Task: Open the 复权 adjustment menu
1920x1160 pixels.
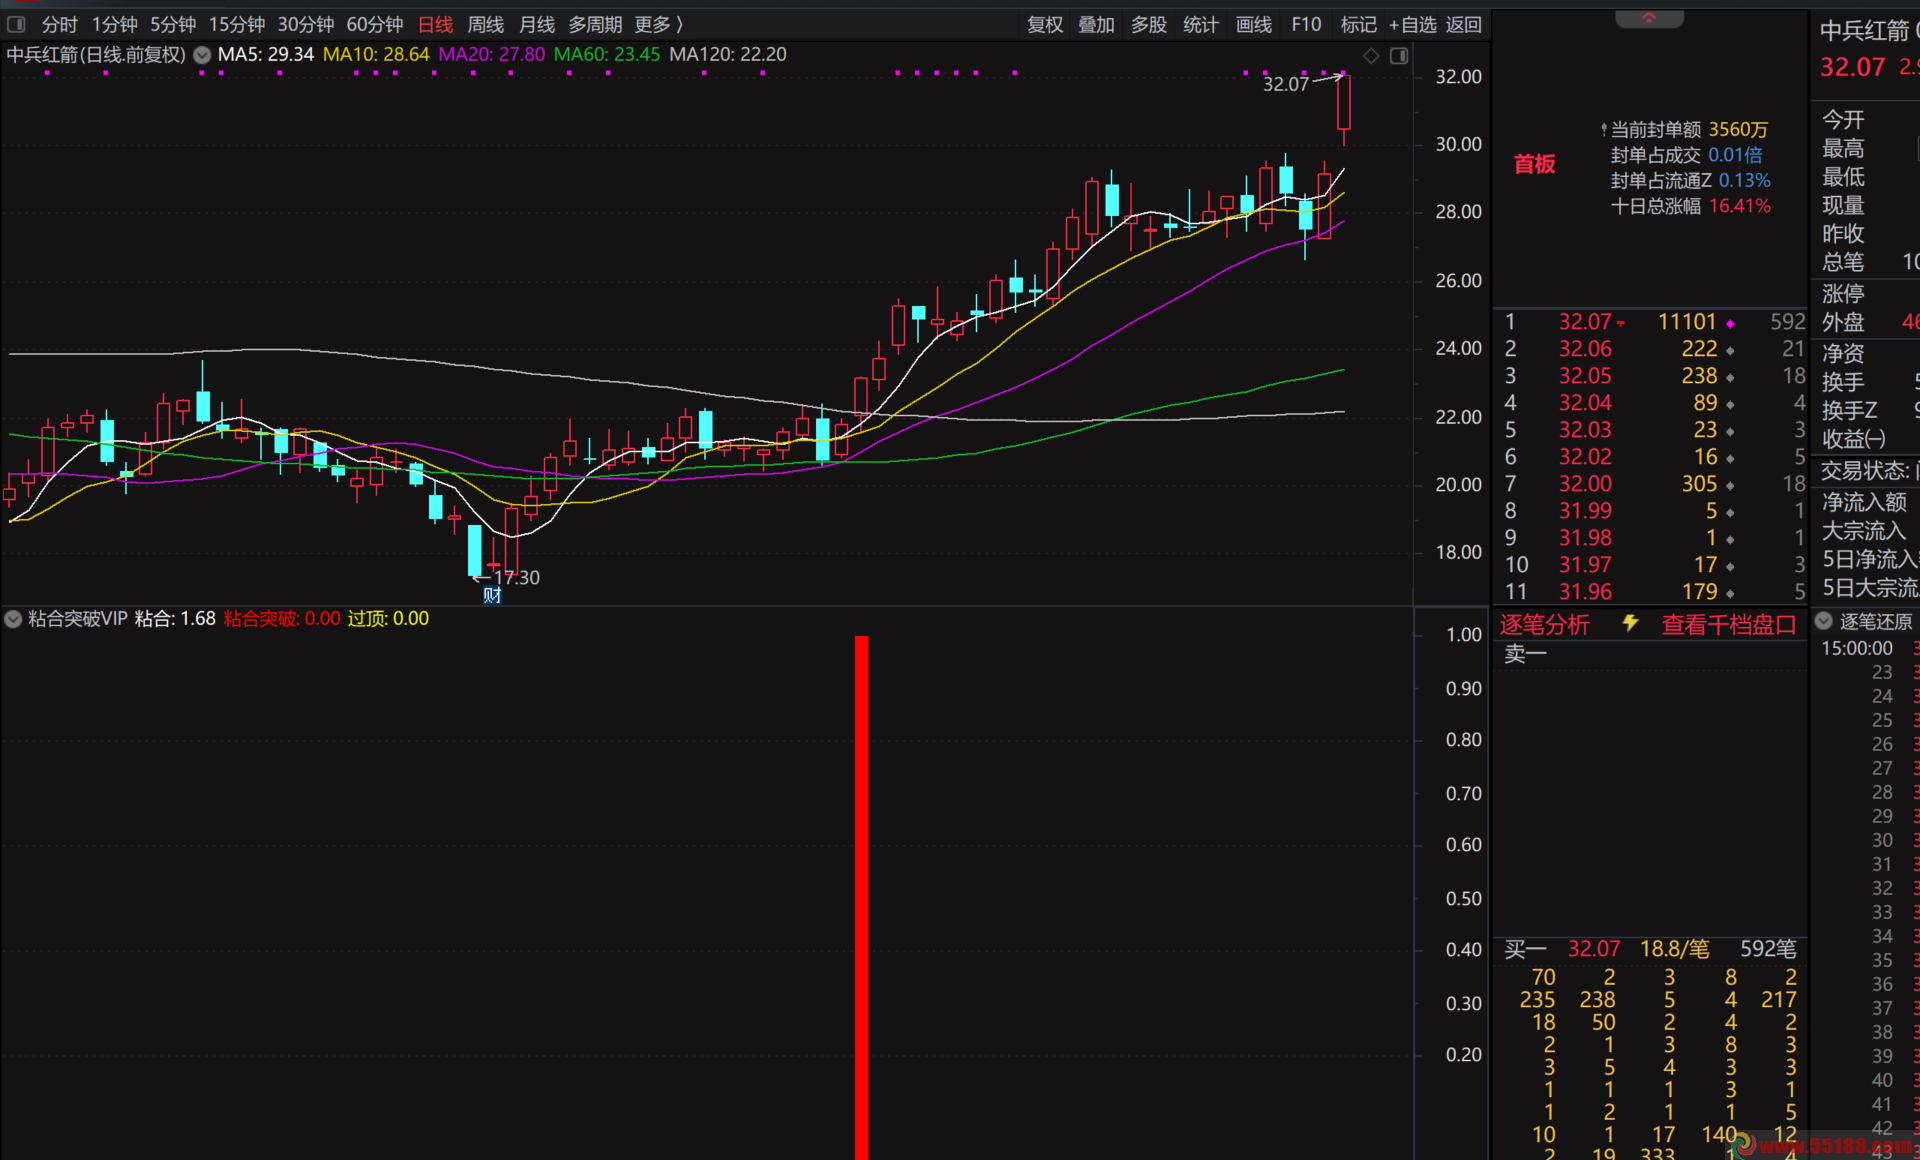Action: [1045, 24]
